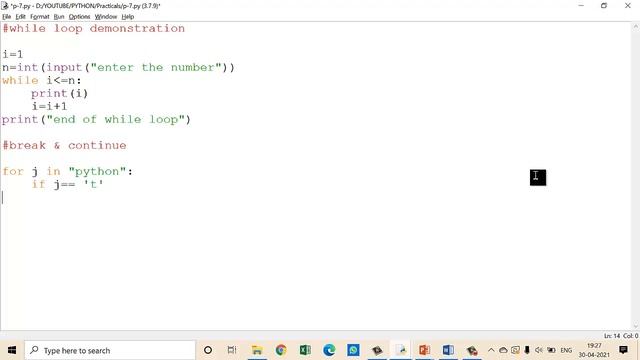The height and width of the screenshot is (360, 640).
Task: Open Task View from taskbar
Action: click(x=232, y=350)
